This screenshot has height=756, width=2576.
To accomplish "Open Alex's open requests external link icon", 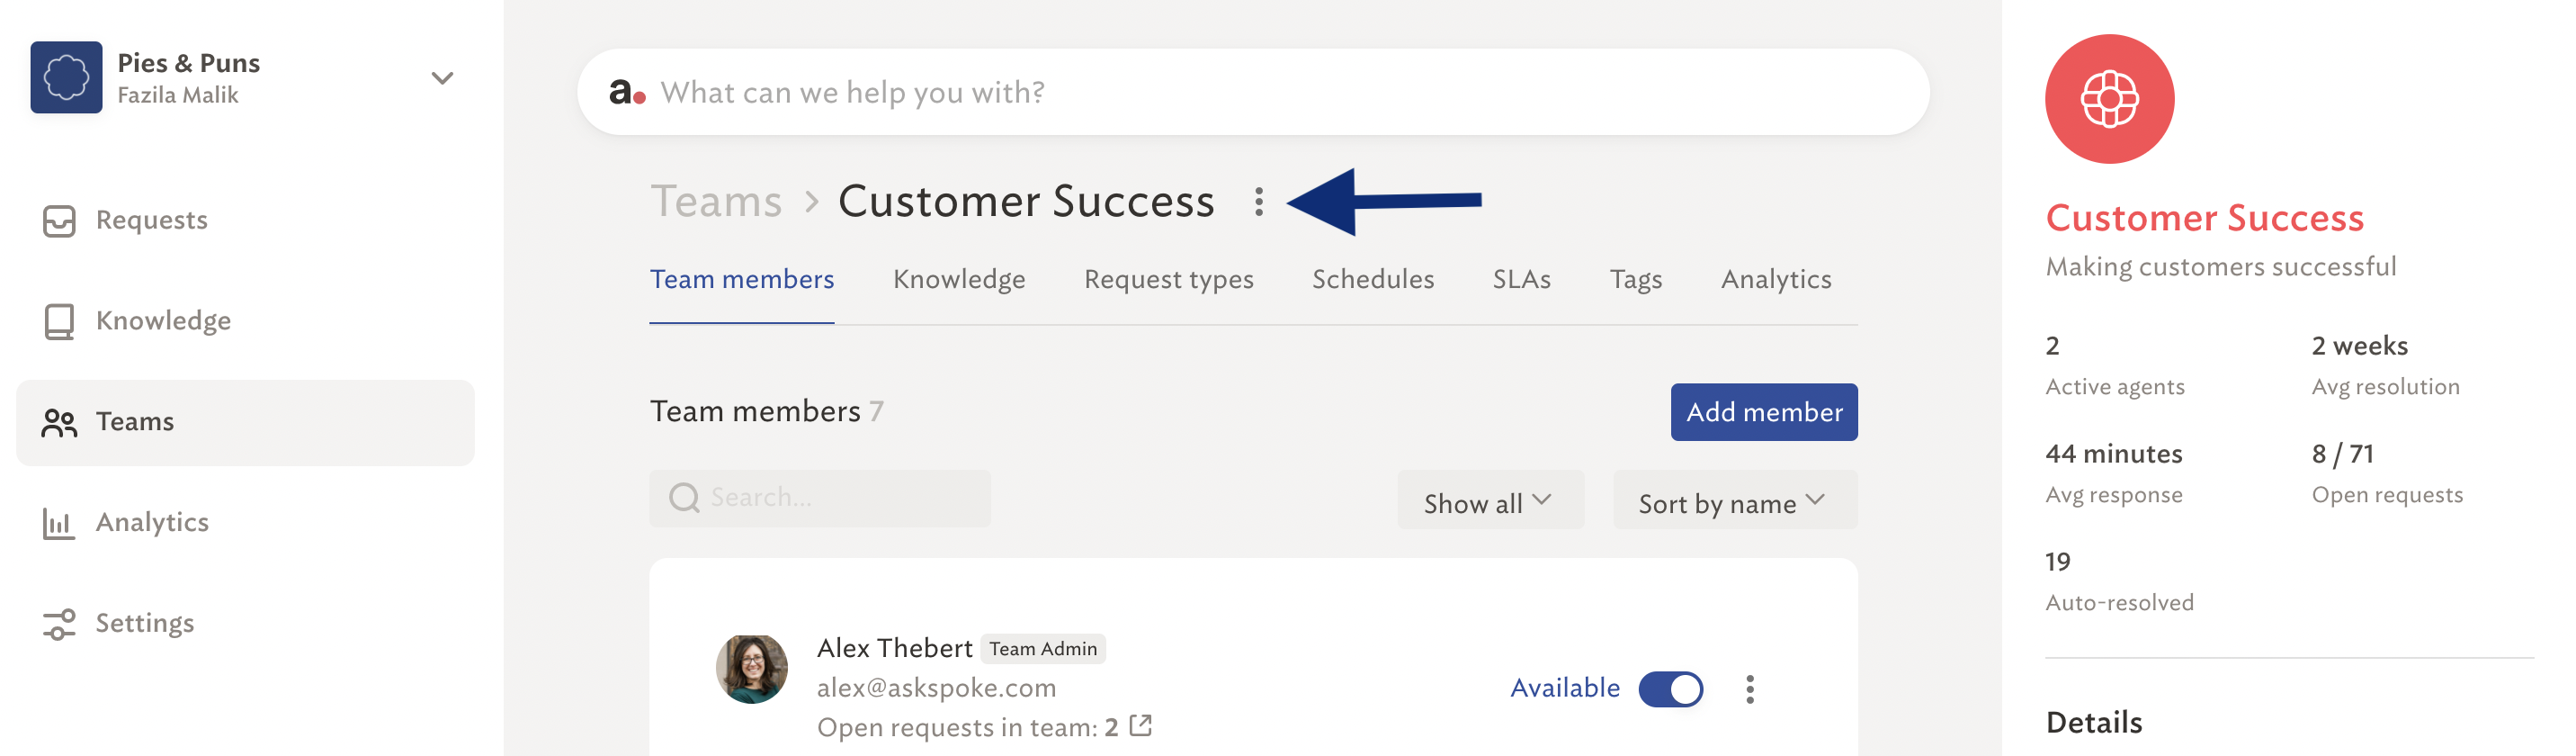I will pyautogui.click(x=1140, y=726).
